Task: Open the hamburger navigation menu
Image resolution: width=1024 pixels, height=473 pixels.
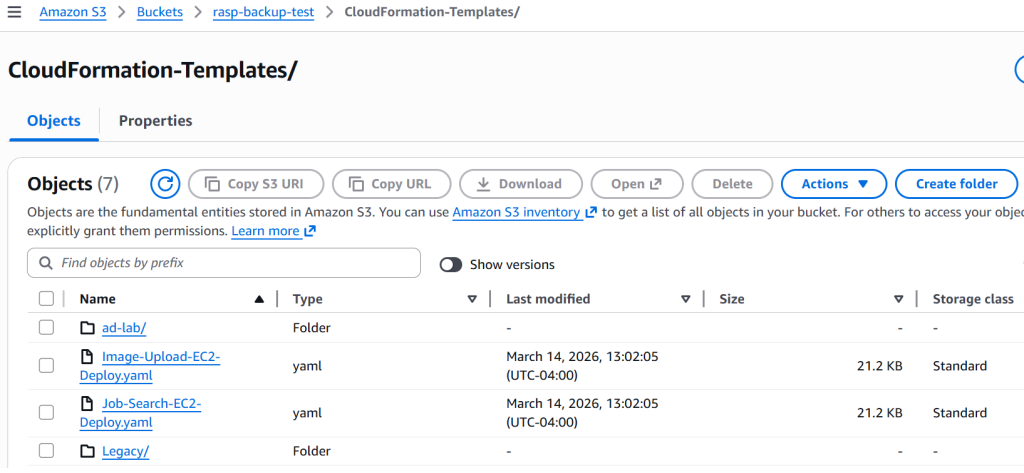Action: (14, 12)
